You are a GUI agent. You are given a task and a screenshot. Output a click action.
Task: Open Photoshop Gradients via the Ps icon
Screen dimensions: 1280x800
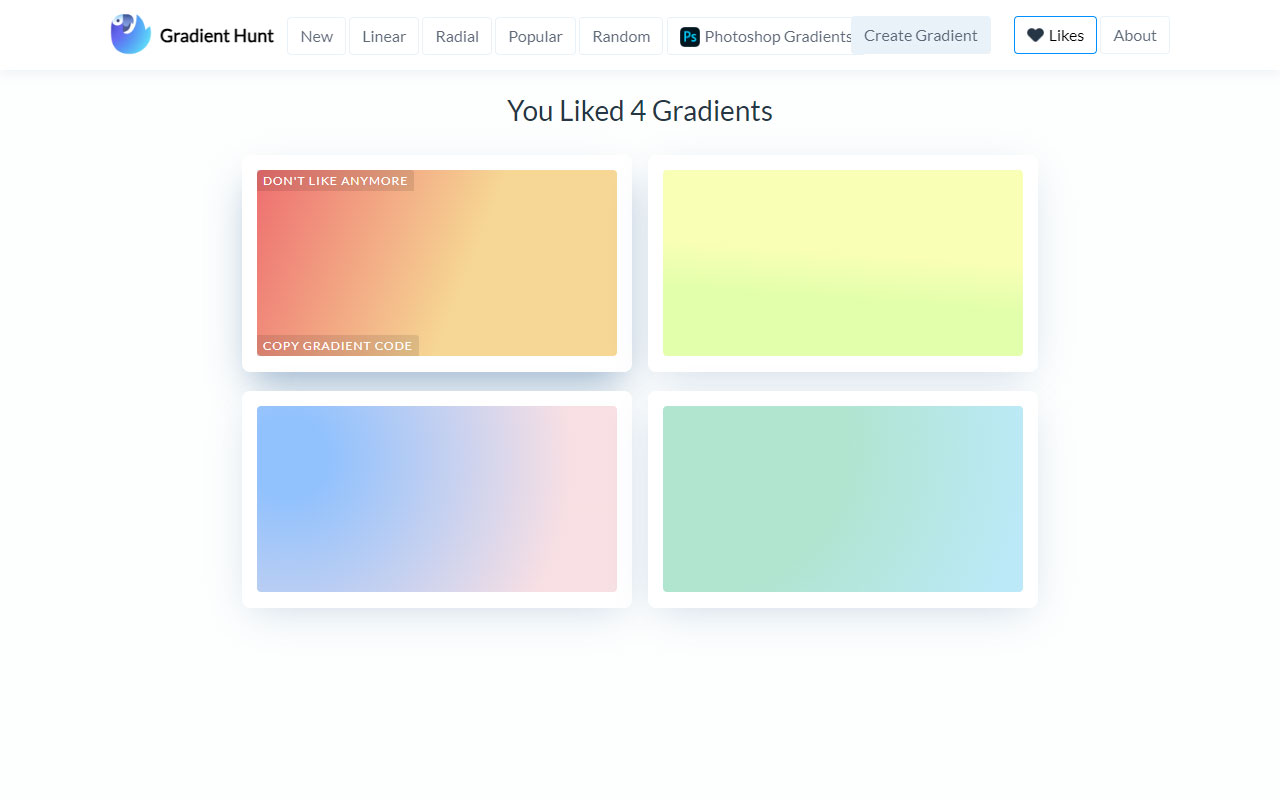tap(689, 36)
